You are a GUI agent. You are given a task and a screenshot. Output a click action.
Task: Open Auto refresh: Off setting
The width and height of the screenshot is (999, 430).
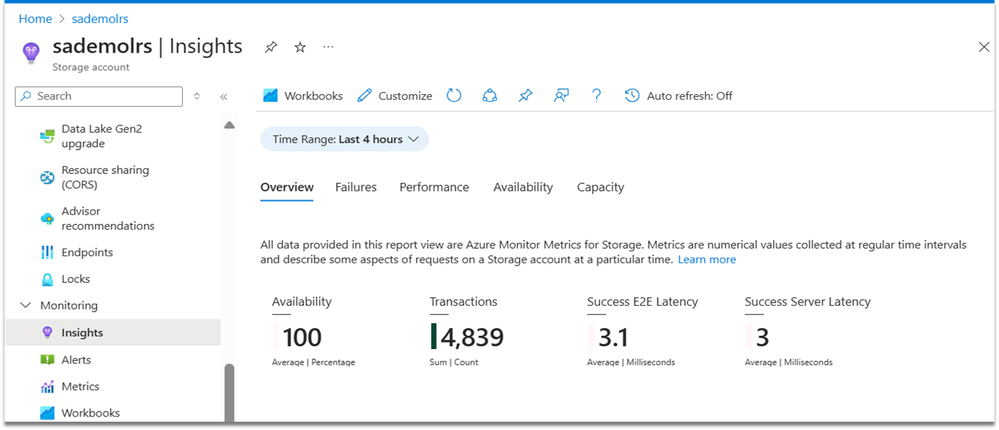click(678, 96)
